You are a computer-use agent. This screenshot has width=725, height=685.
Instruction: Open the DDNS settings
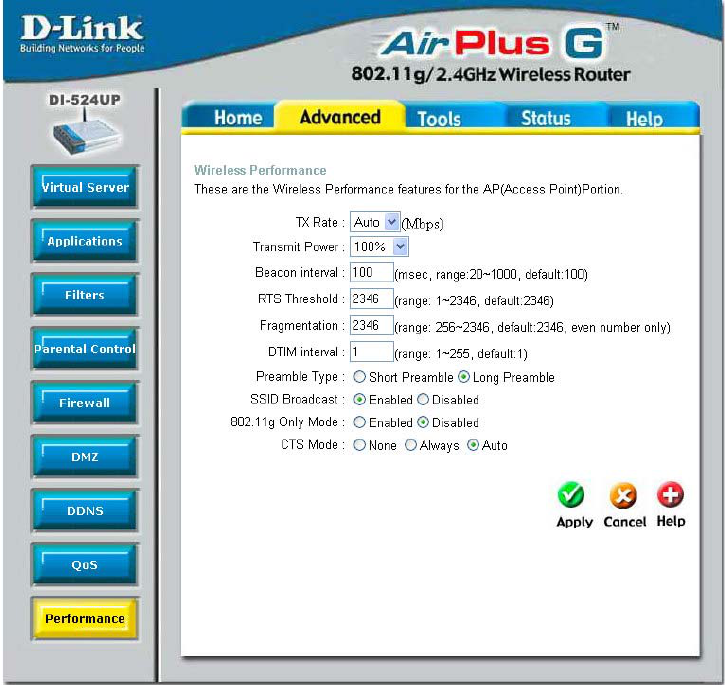[x=85, y=511]
